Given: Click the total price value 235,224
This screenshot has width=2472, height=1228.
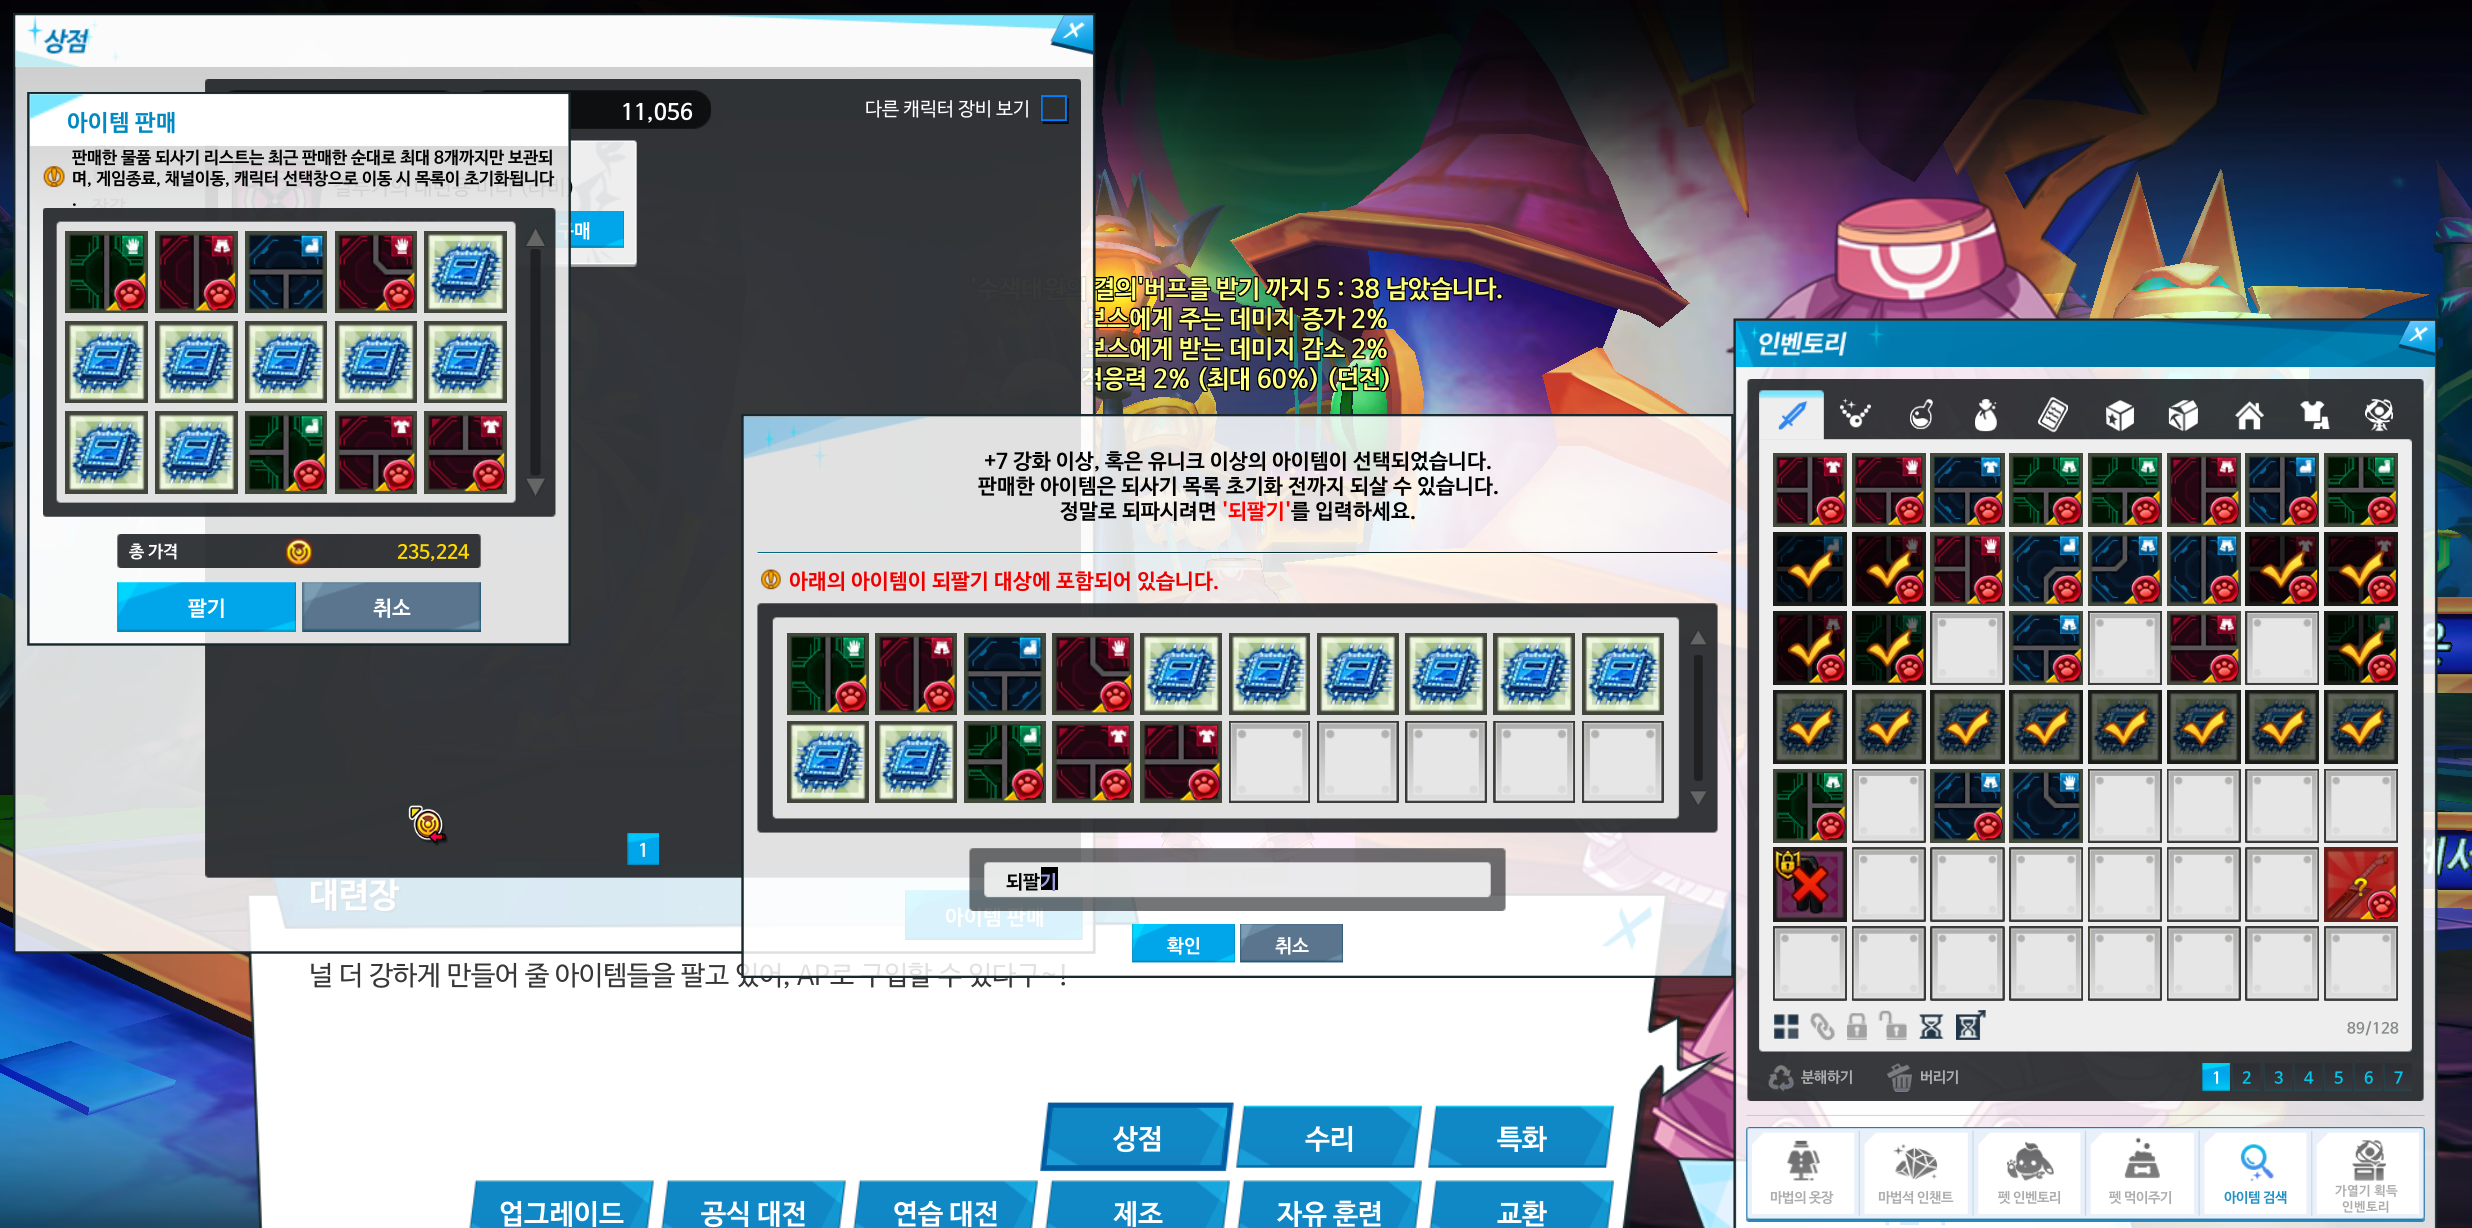Looking at the screenshot, I should point(432,552).
